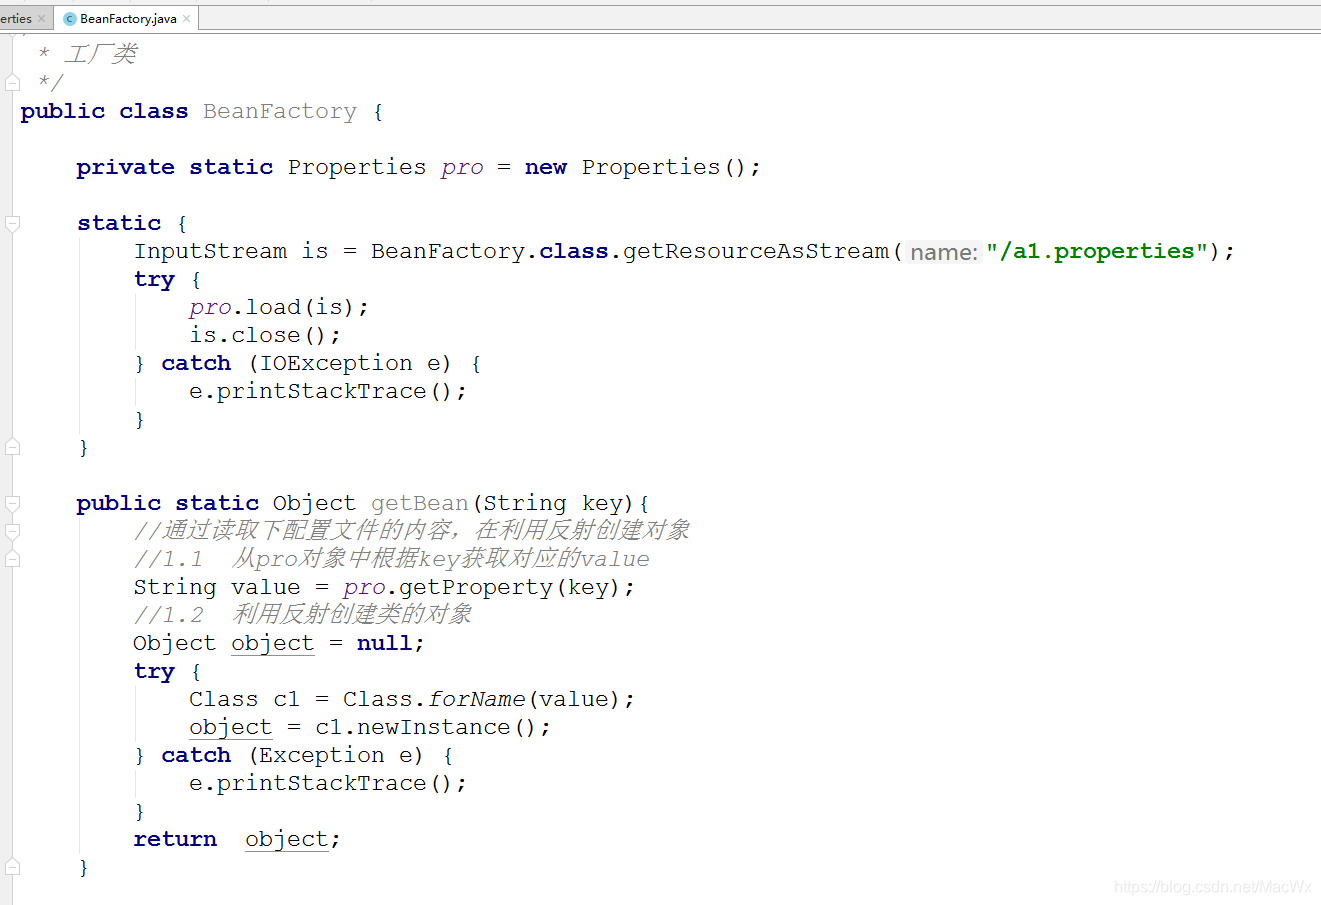The height and width of the screenshot is (905, 1321).
Task: Click the comment '//通过读取下配置文件的内容'
Action: (x=412, y=530)
